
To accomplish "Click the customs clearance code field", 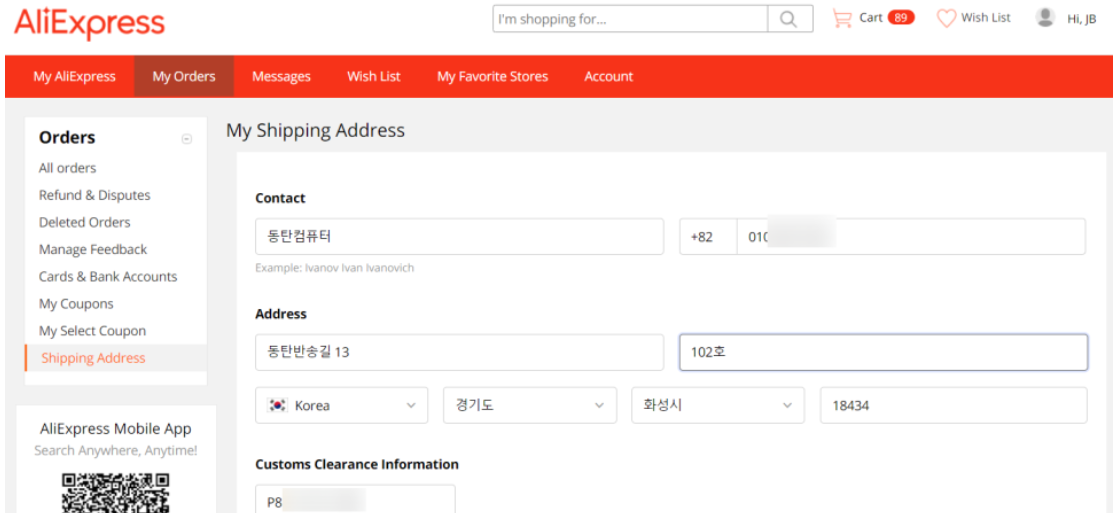I will point(355,499).
